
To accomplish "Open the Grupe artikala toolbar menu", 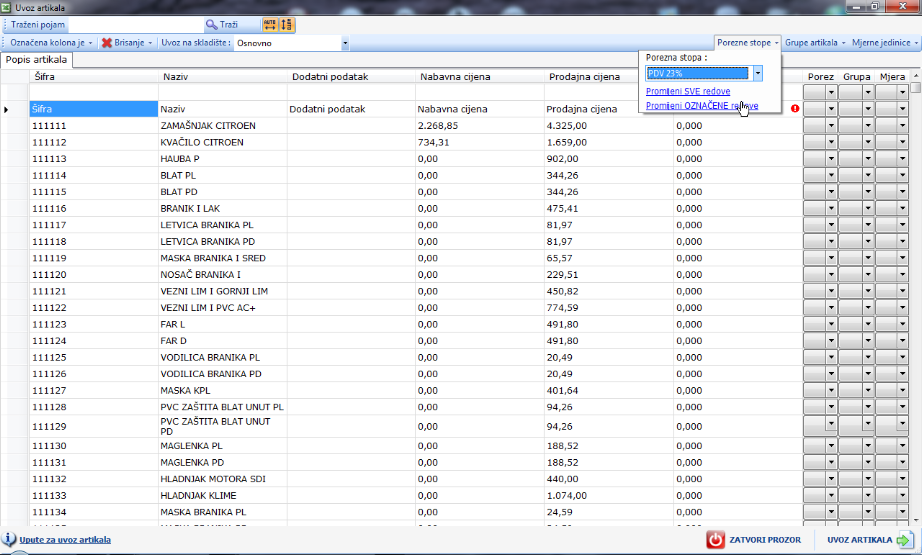I will (x=815, y=43).
